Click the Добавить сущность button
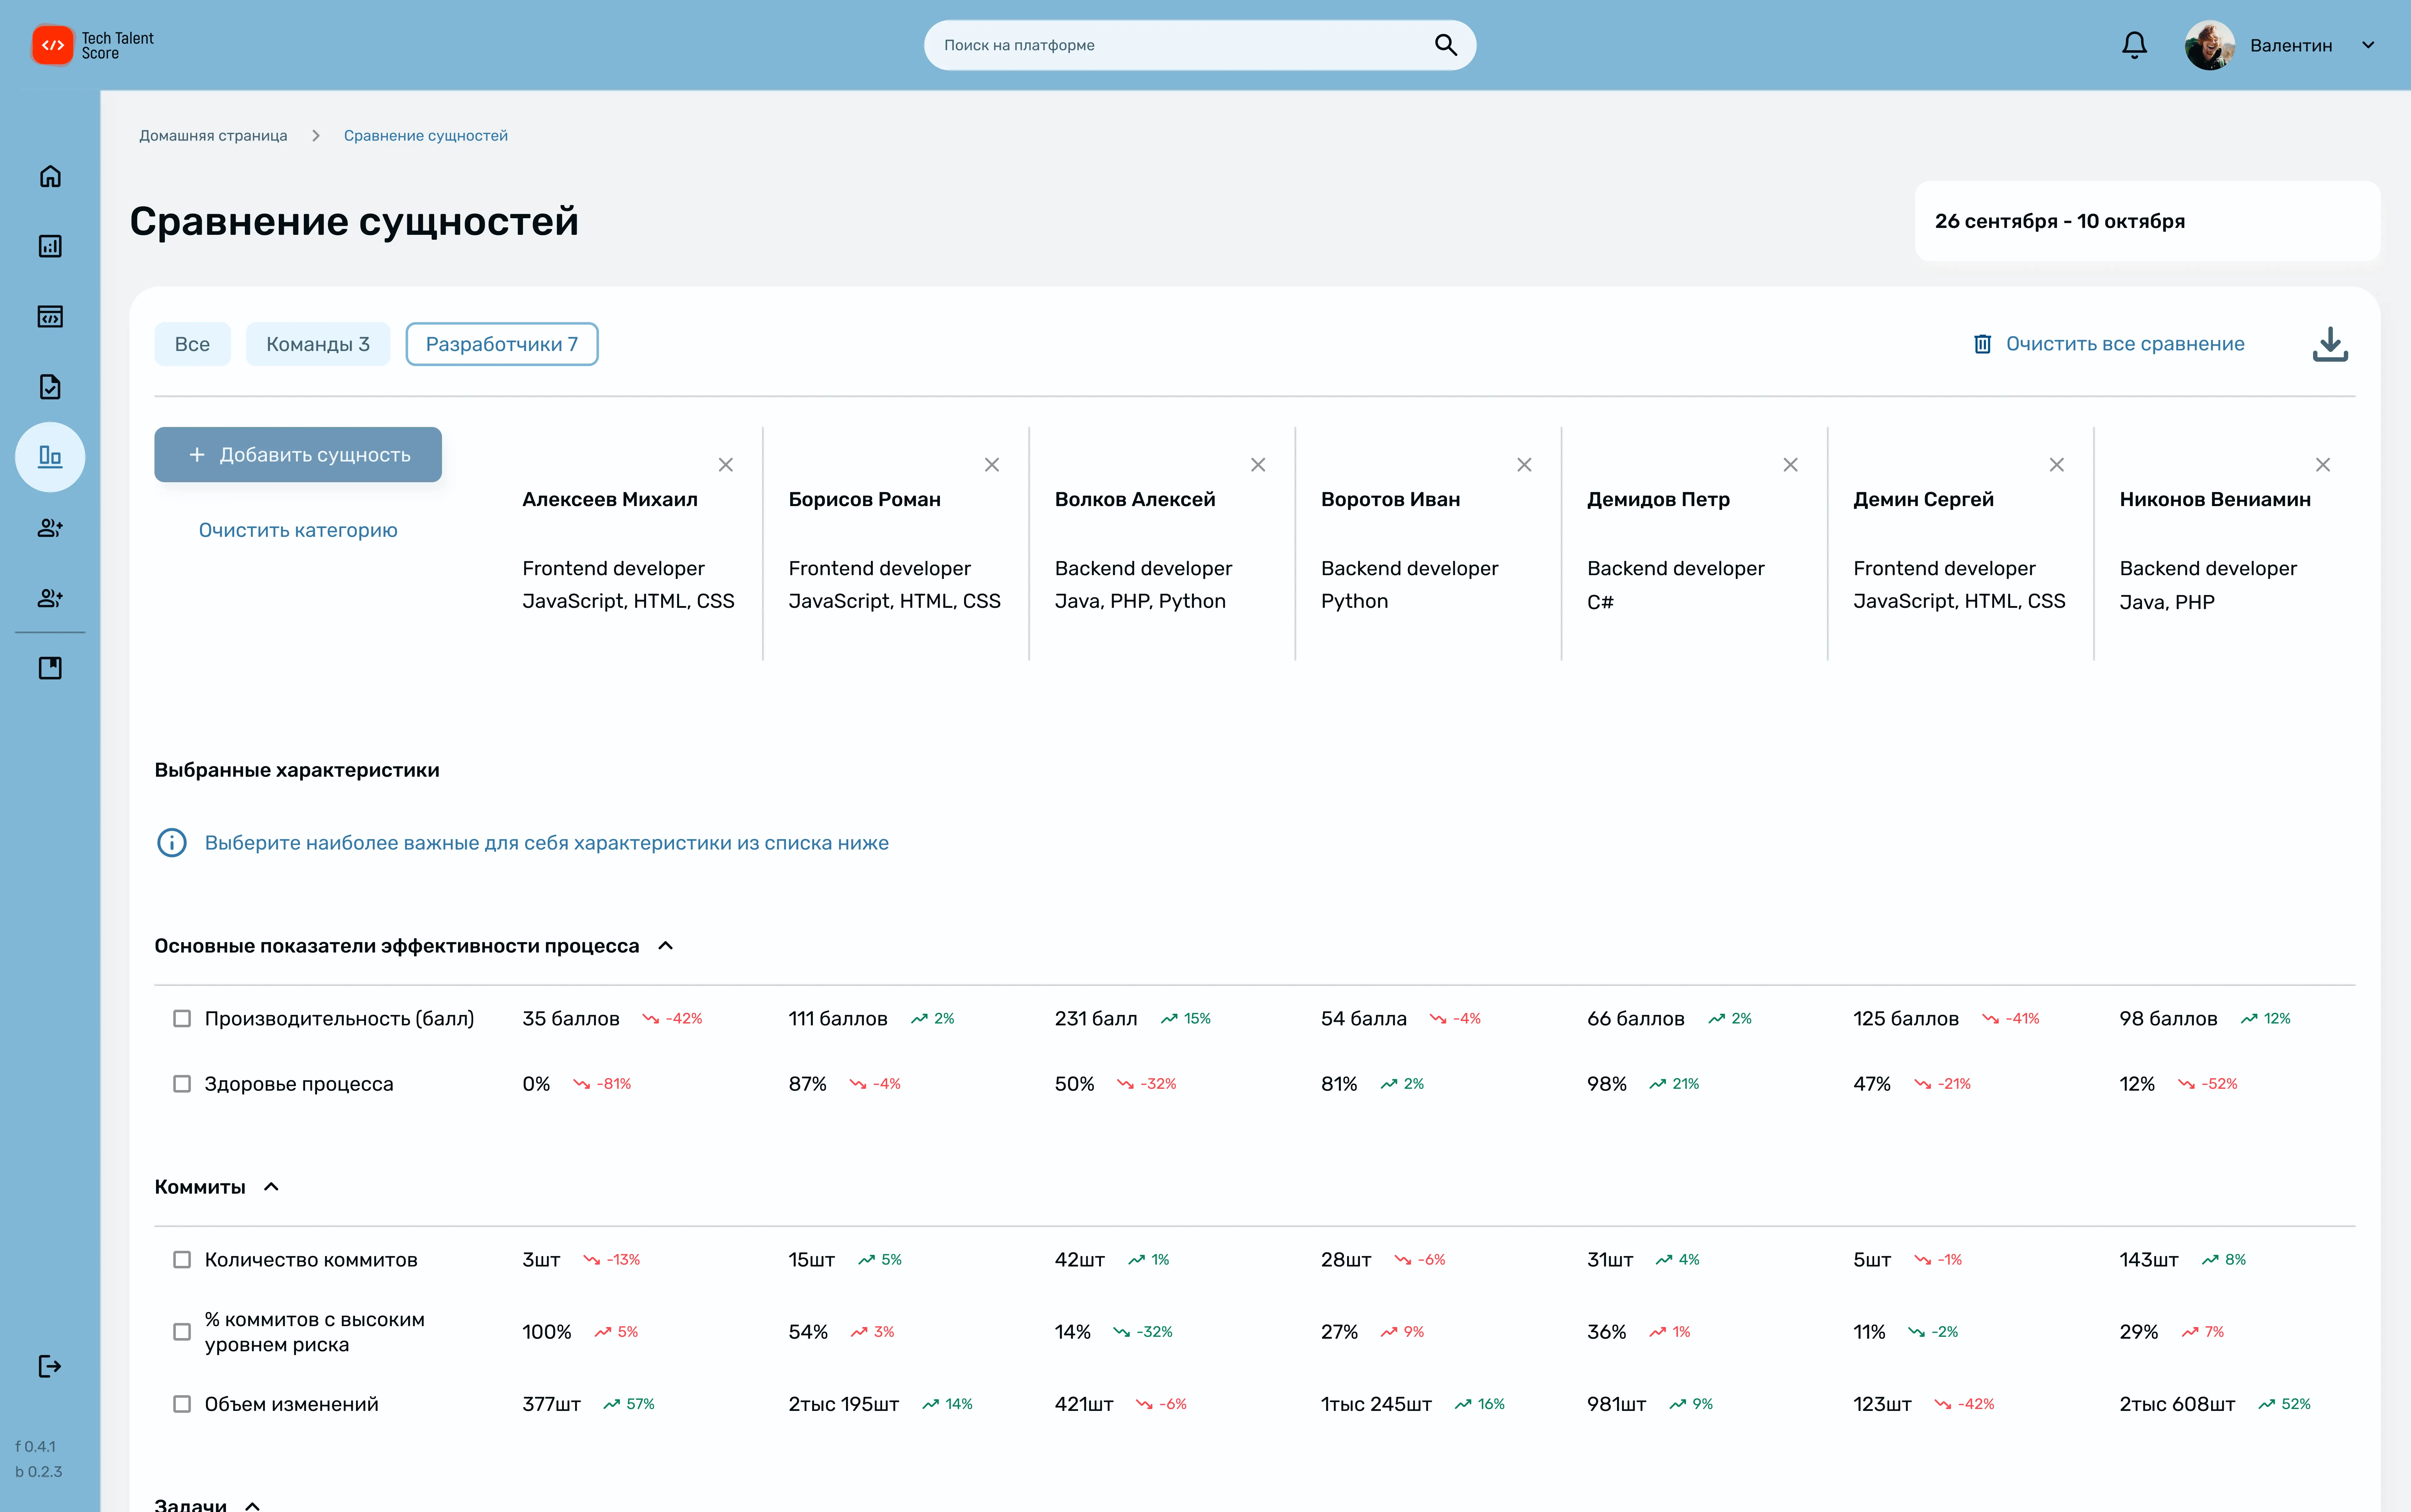 click(298, 455)
